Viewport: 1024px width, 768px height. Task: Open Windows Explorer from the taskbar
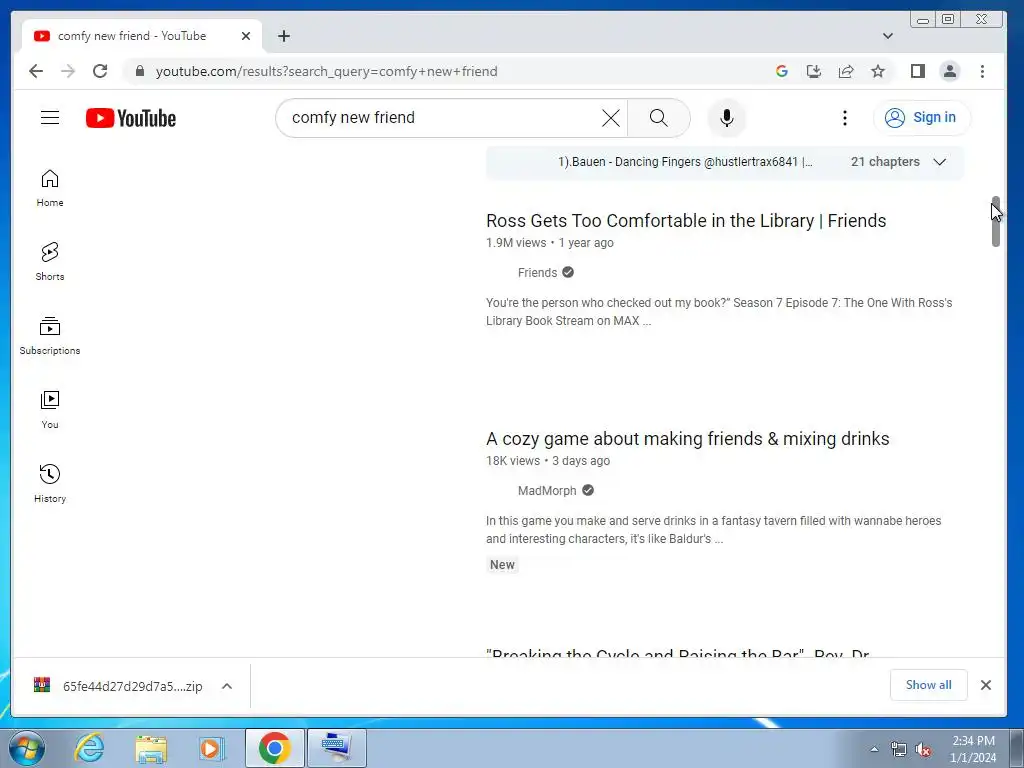[x=151, y=748]
